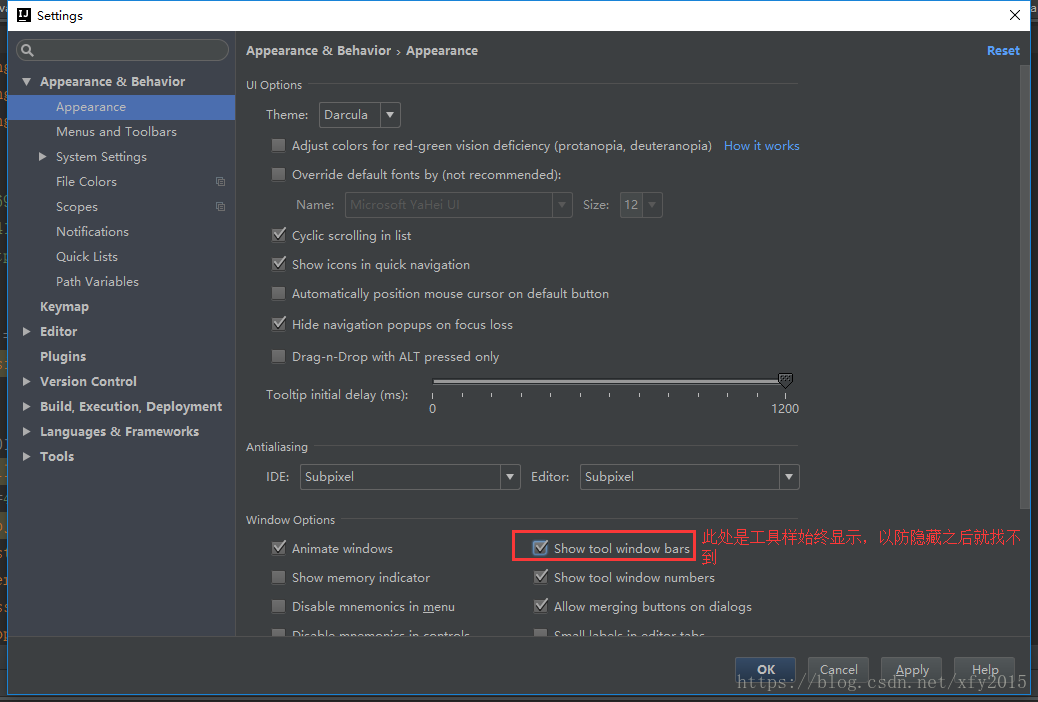Image resolution: width=1038 pixels, height=702 pixels.
Task: Expand the Tools settings node
Action: point(26,457)
